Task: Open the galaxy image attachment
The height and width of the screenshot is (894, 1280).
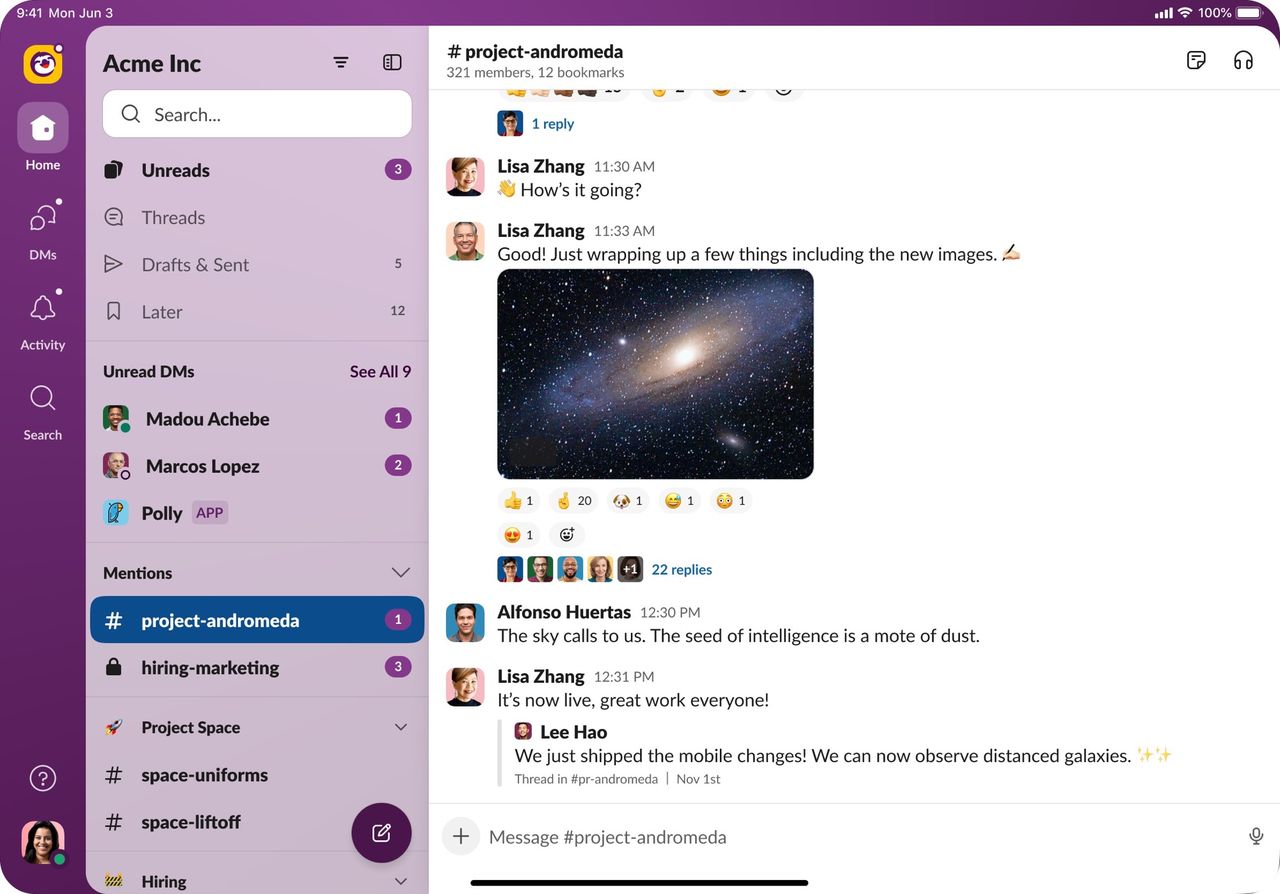Action: pyautogui.click(x=655, y=374)
